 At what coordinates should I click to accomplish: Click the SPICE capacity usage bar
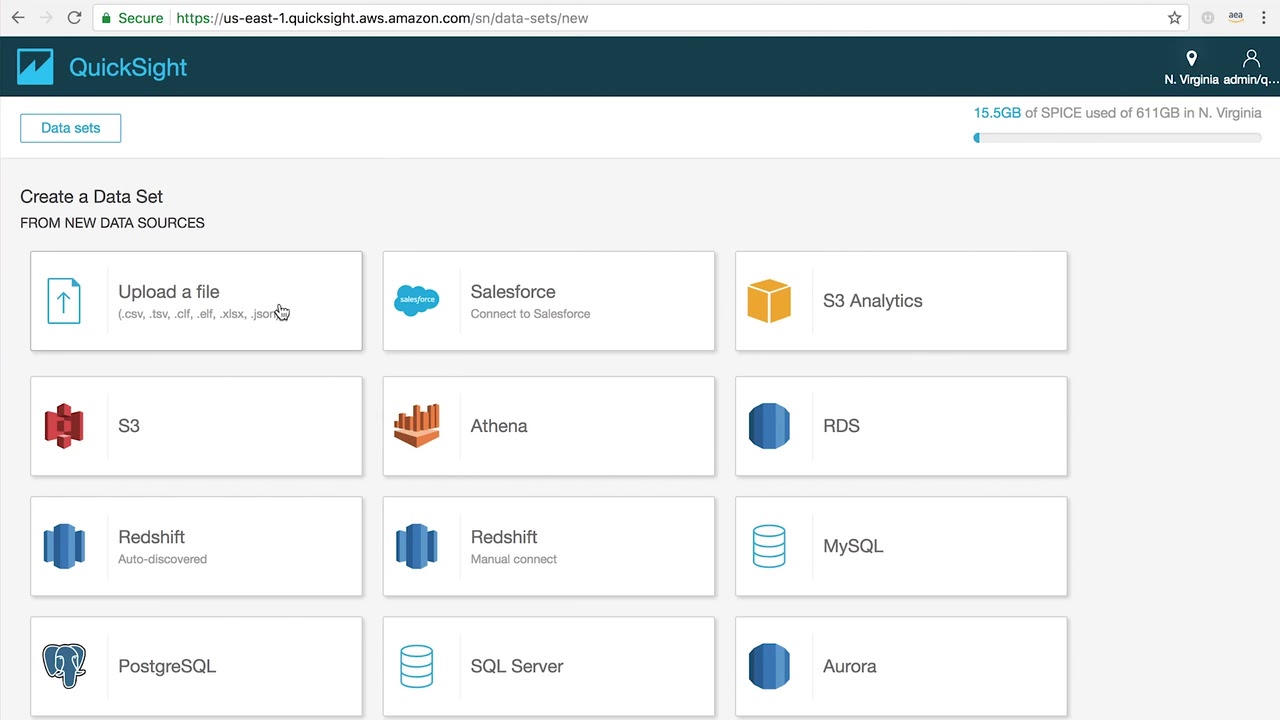1117,138
